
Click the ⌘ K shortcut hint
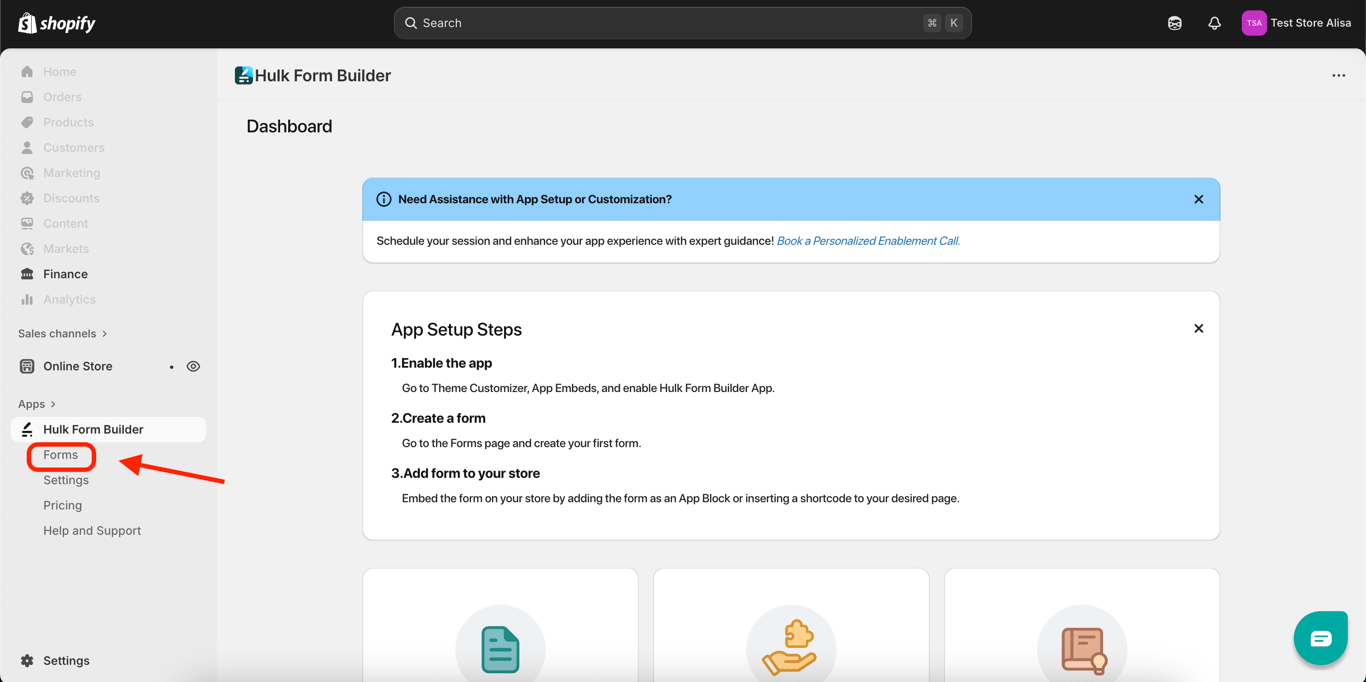[943, 23]
